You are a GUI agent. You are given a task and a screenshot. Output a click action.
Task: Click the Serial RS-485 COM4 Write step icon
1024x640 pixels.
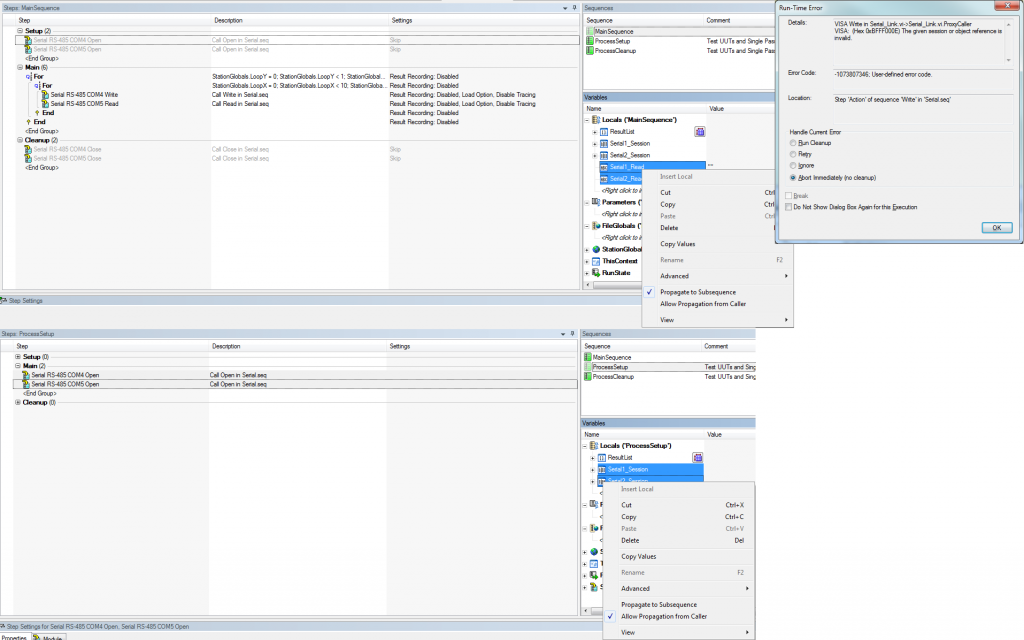[45, 94]
